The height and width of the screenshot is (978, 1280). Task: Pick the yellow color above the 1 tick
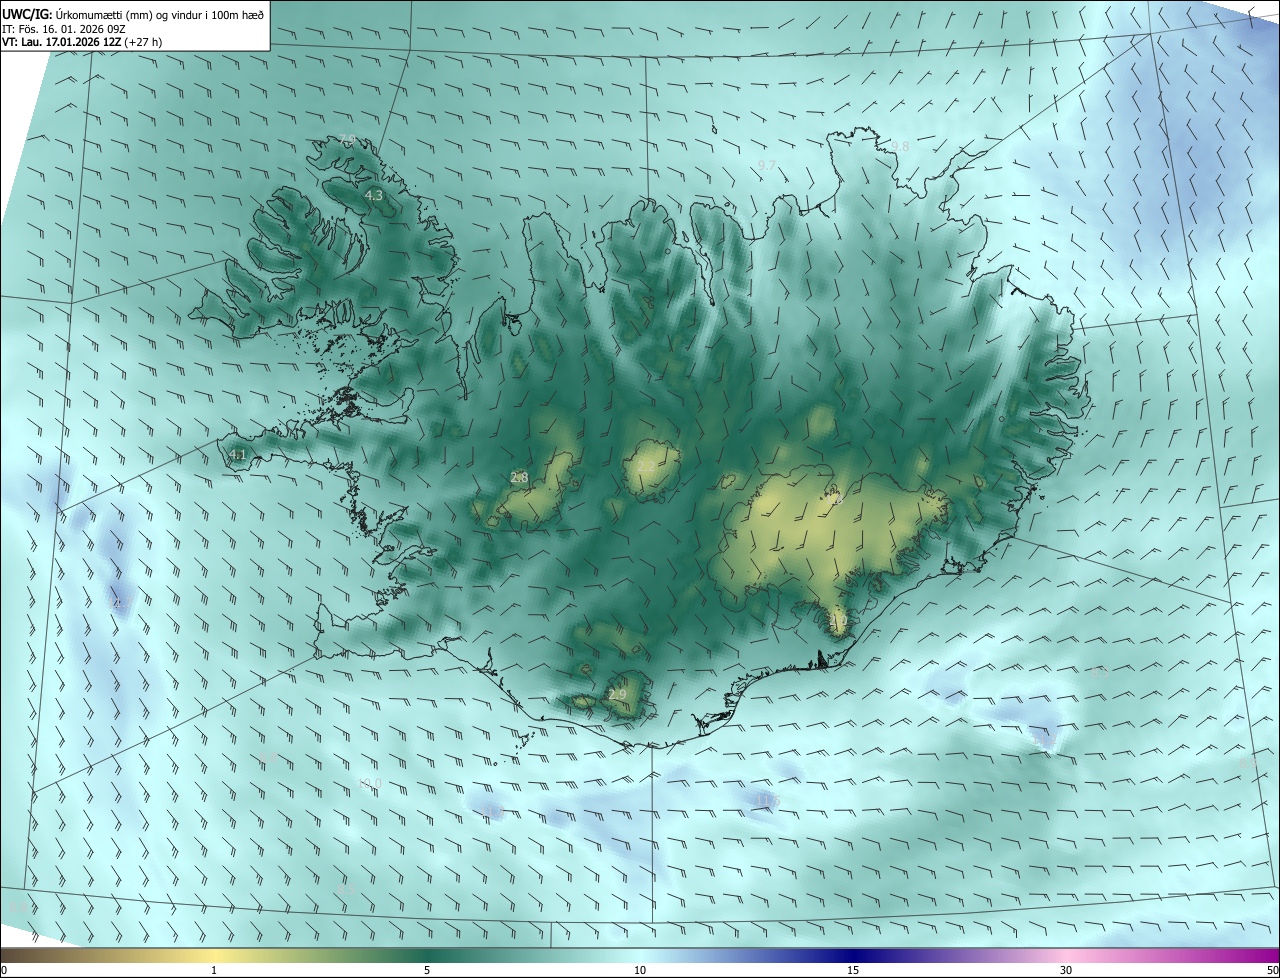click(x=214, y=955)
